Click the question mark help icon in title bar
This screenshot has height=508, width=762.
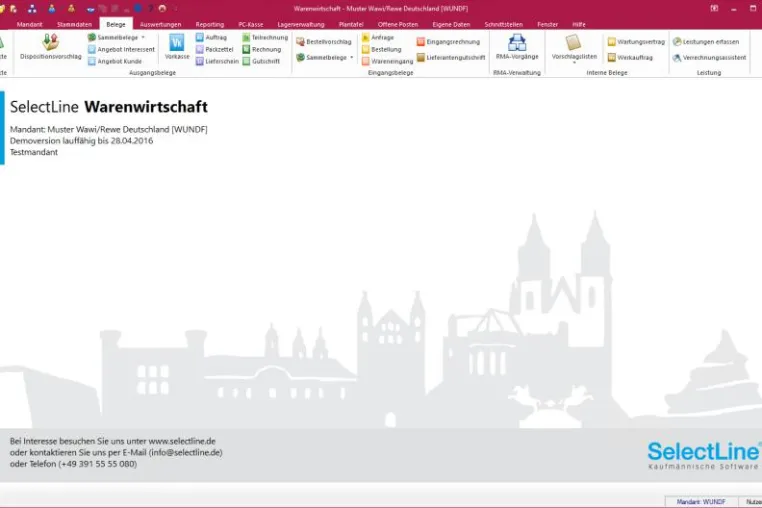pyautogui.click(x=151, y=8)
